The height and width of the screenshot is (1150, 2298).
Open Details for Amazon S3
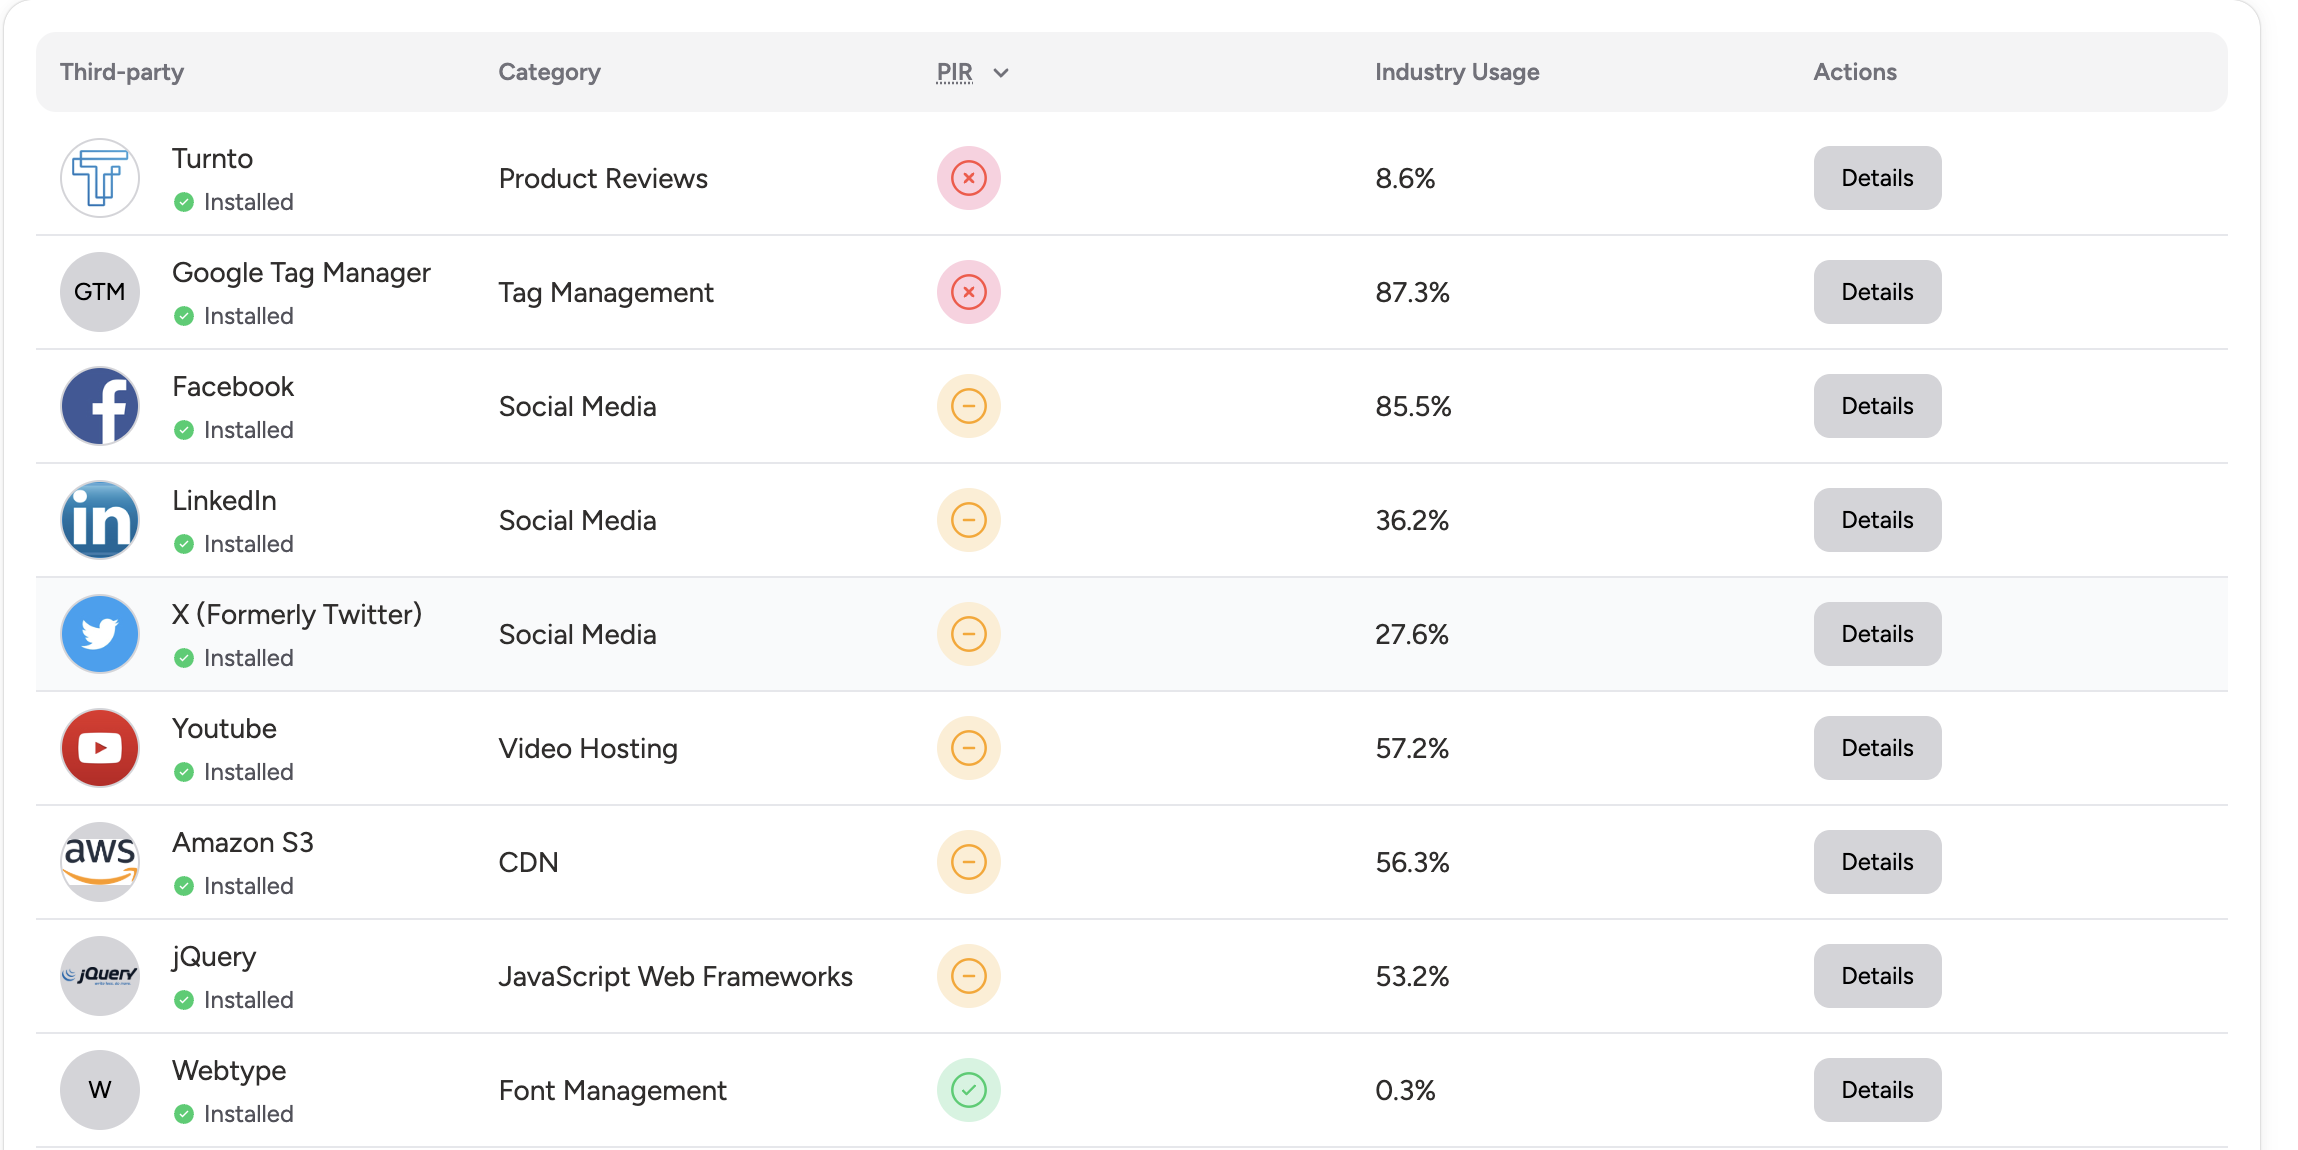[x=1878, y=862]
